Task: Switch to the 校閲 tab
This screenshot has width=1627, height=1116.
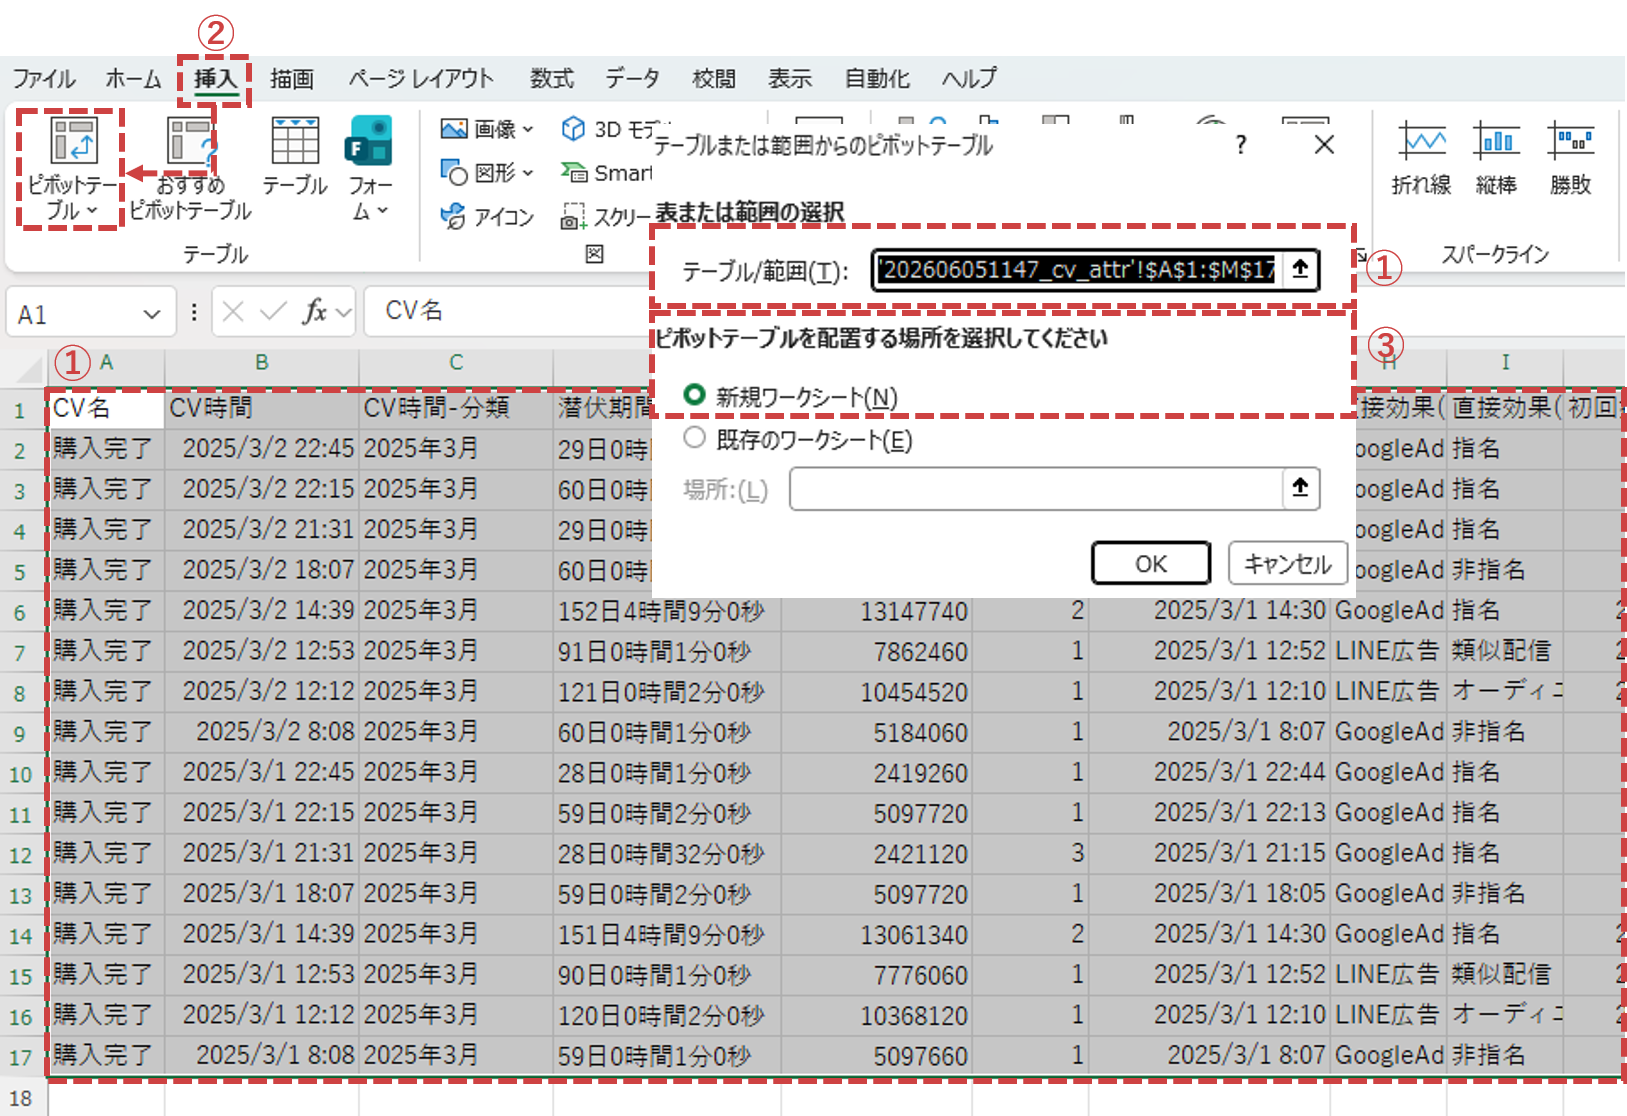Action: 714,78
